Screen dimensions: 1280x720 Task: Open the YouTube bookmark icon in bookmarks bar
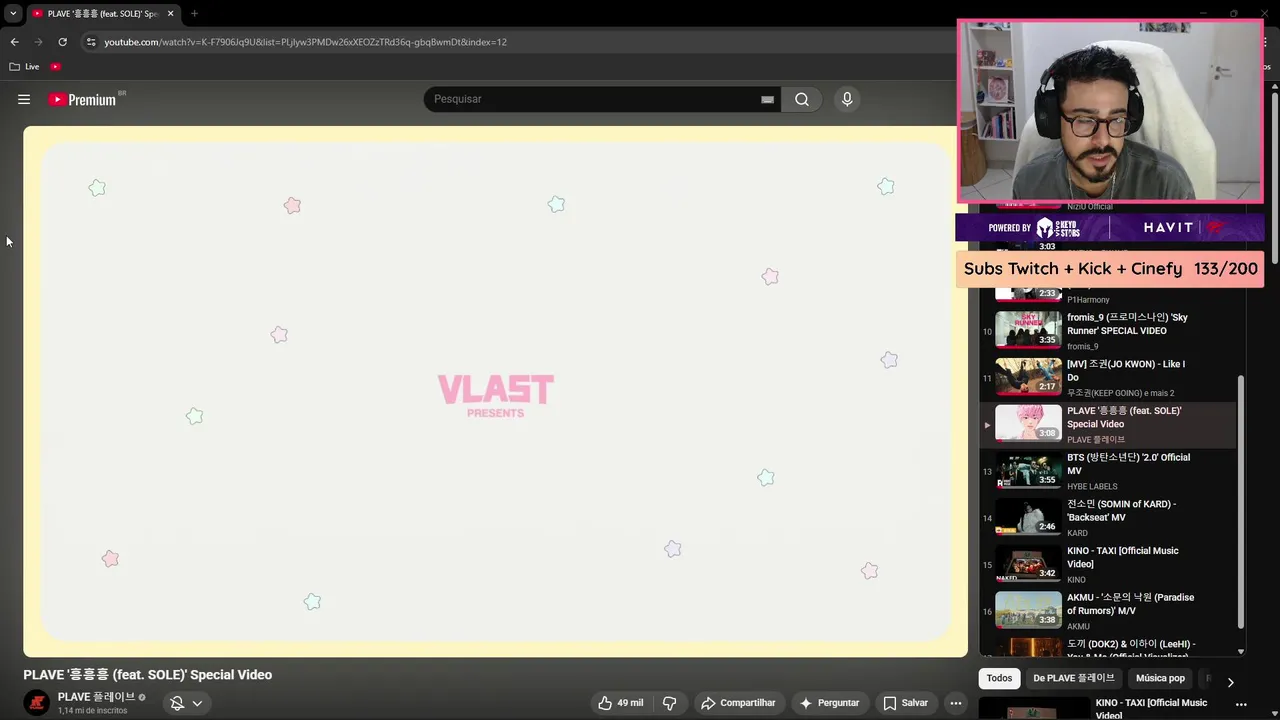[x=55, y=67]
